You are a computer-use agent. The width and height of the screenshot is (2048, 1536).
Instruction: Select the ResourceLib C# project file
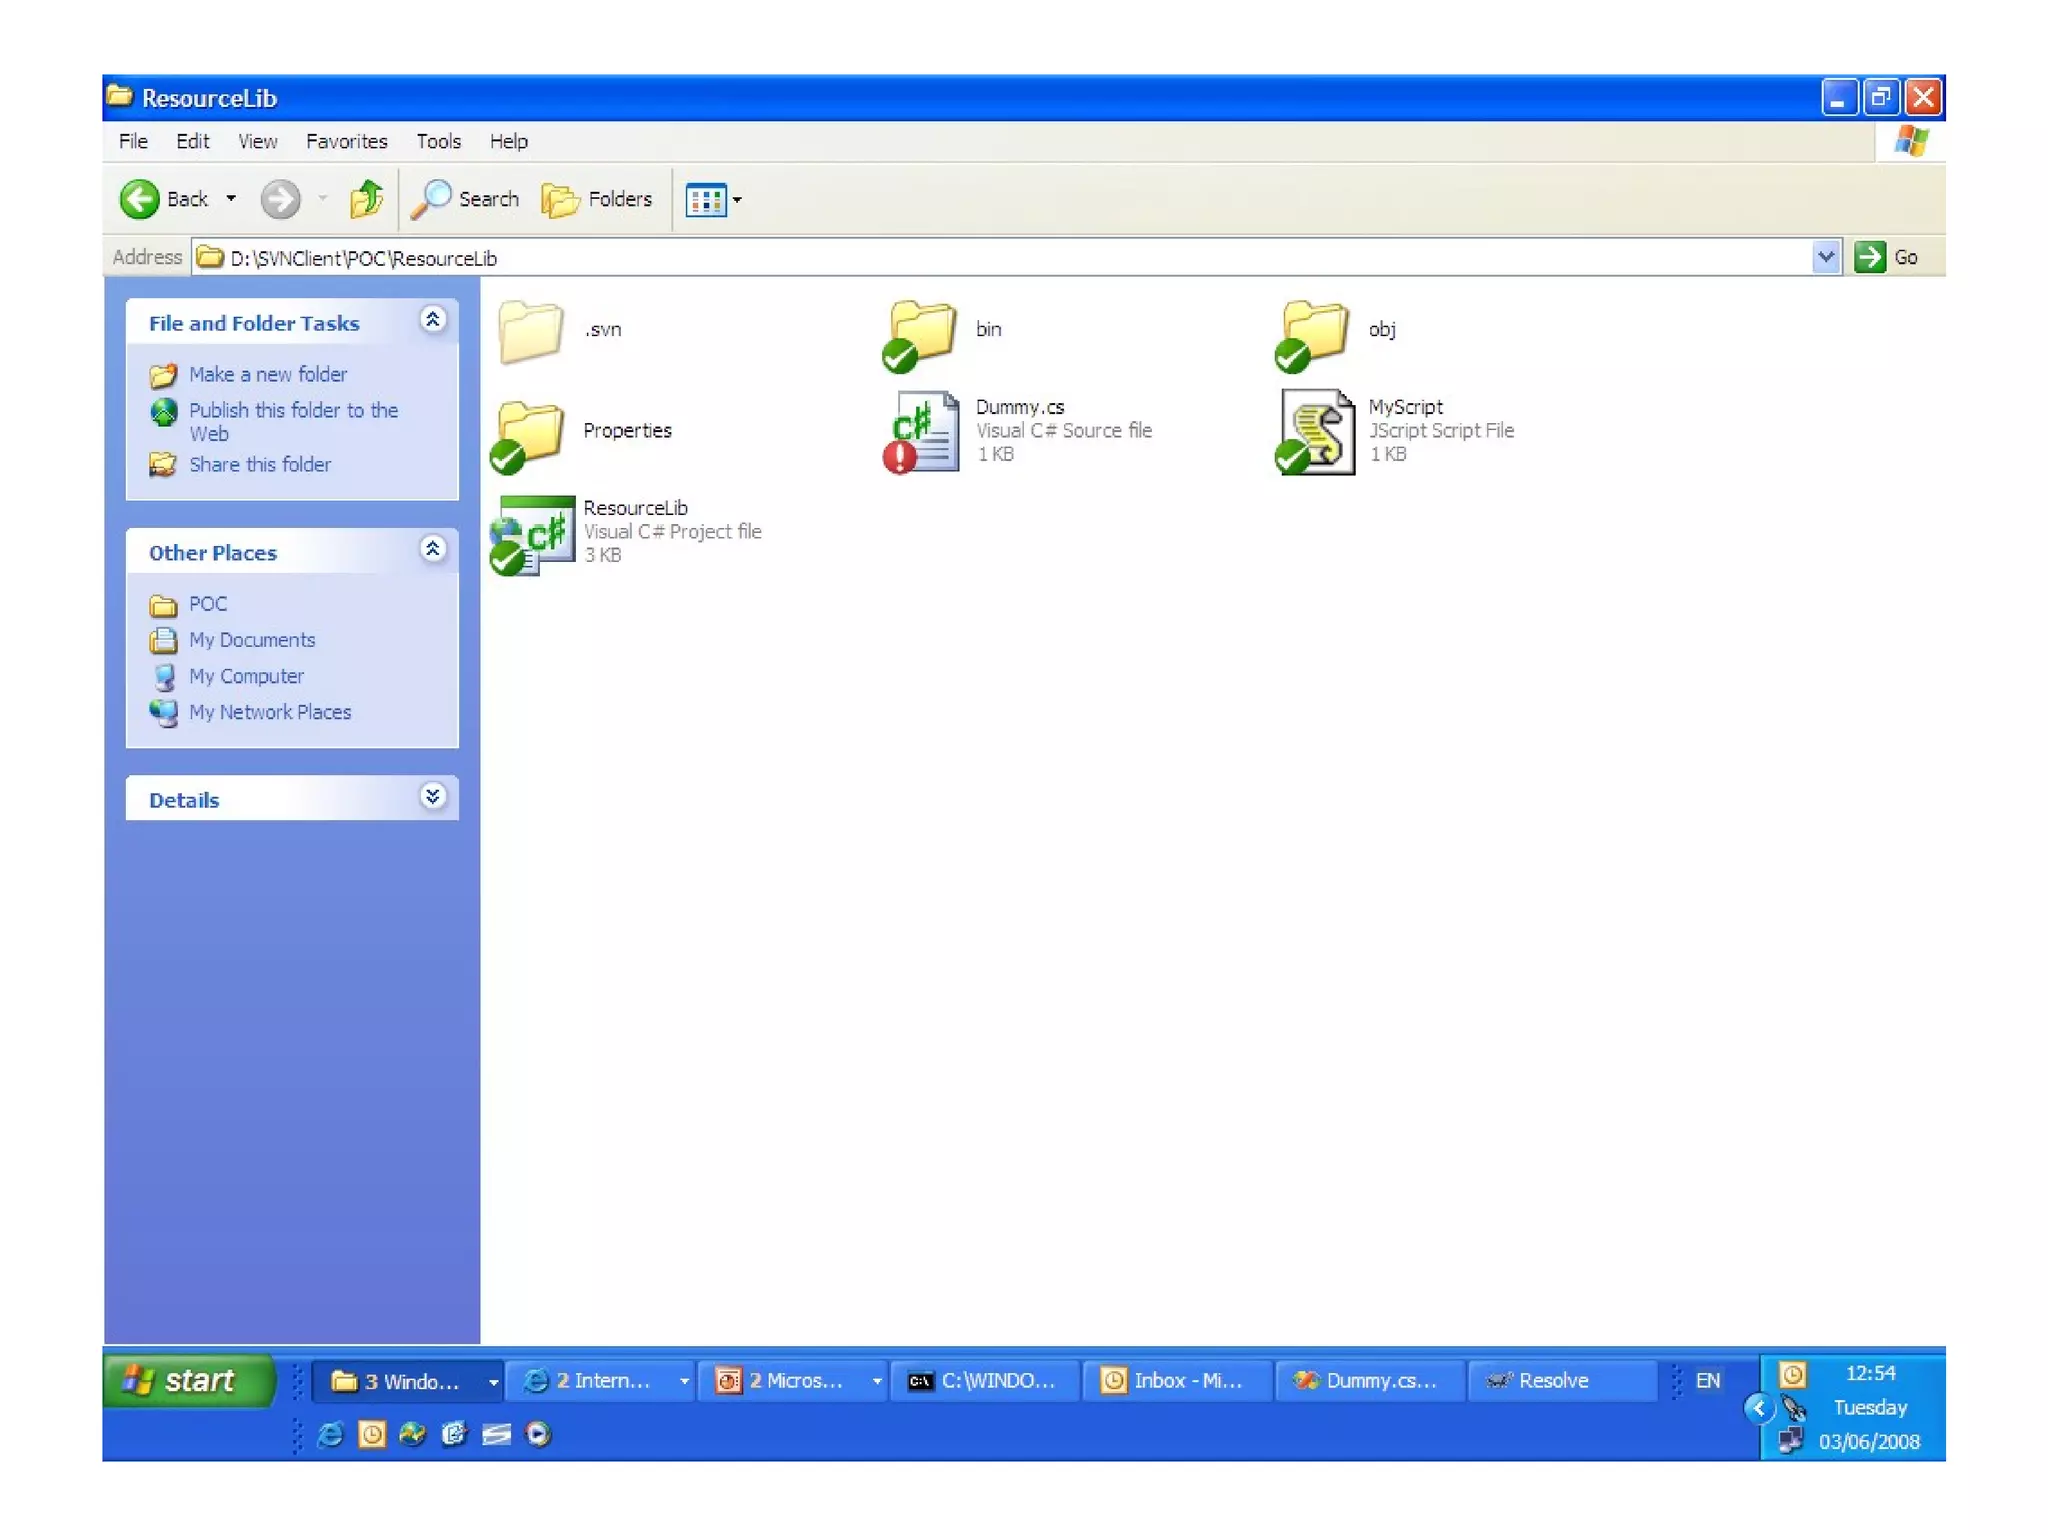pos(535,533)
